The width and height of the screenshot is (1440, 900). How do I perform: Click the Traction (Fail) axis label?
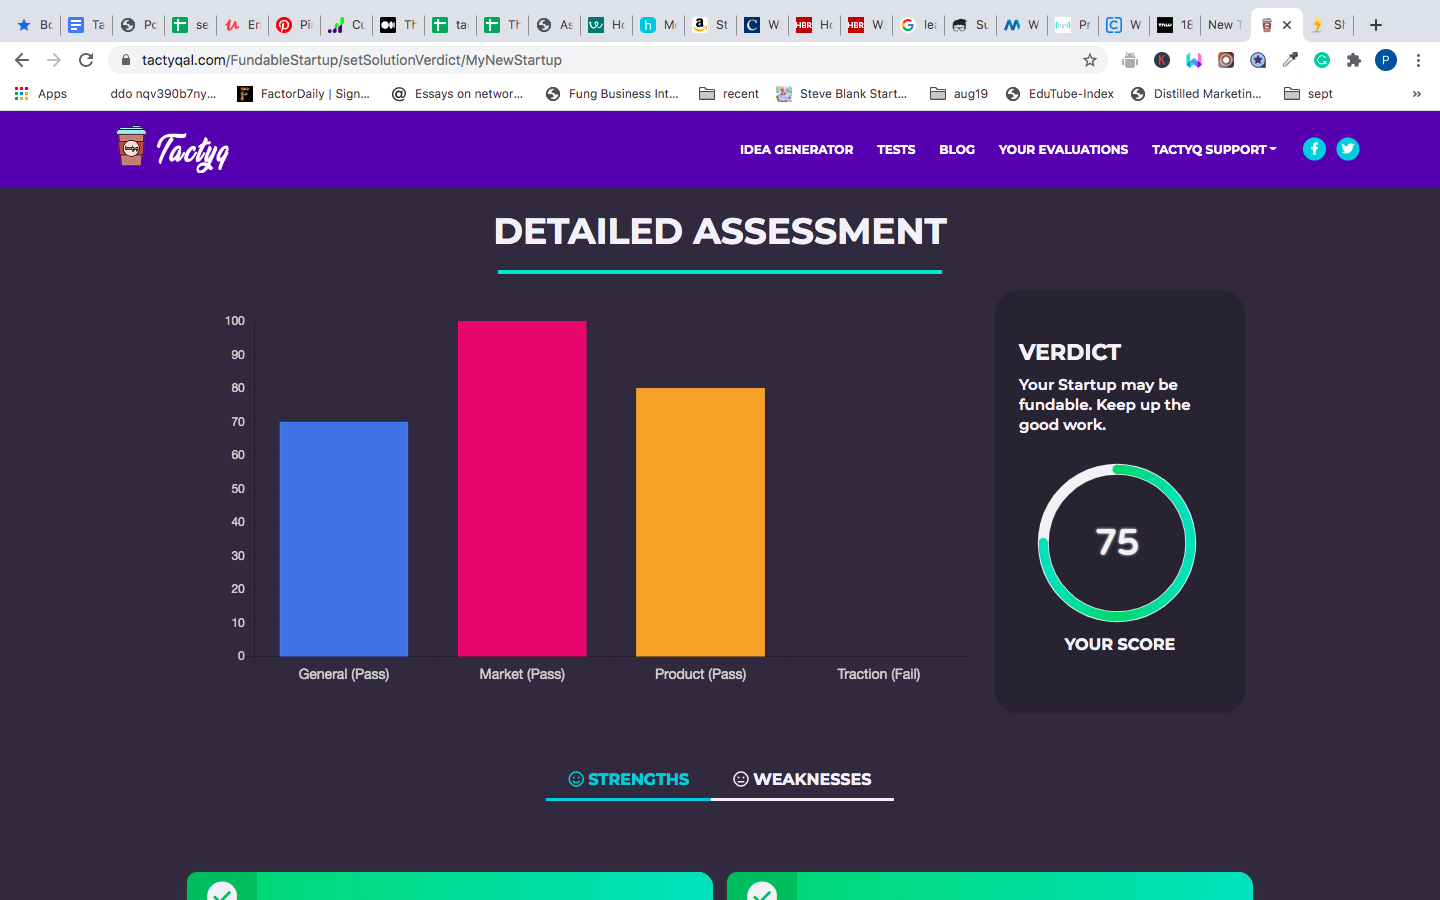pos(879,674)
